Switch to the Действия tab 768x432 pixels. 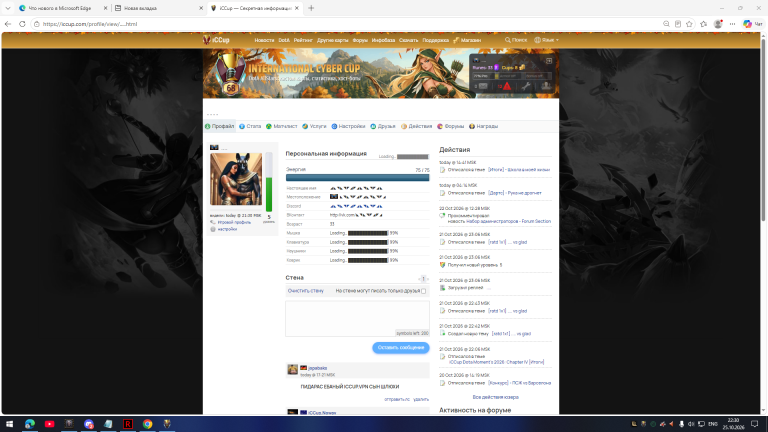(x=416, y=126)
